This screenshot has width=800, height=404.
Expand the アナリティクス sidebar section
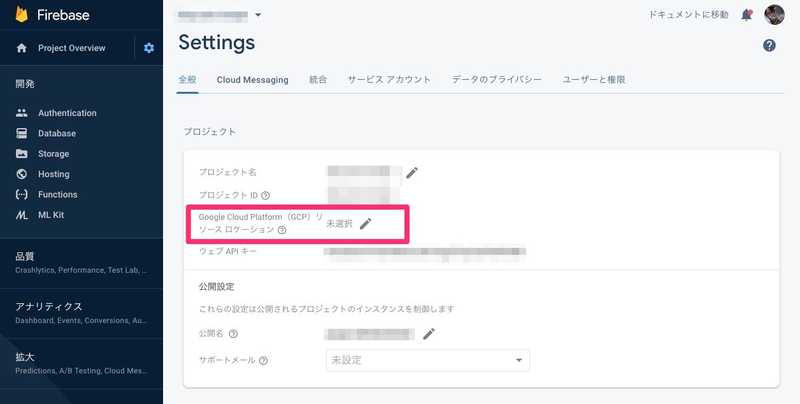tap(82, 313)
